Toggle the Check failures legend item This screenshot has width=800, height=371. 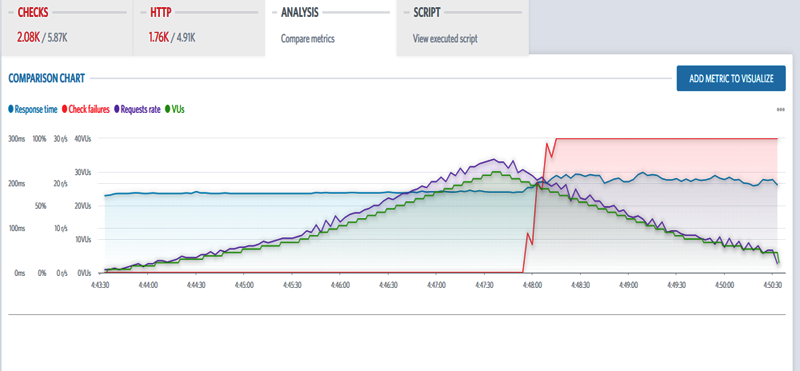pos(86,109)
